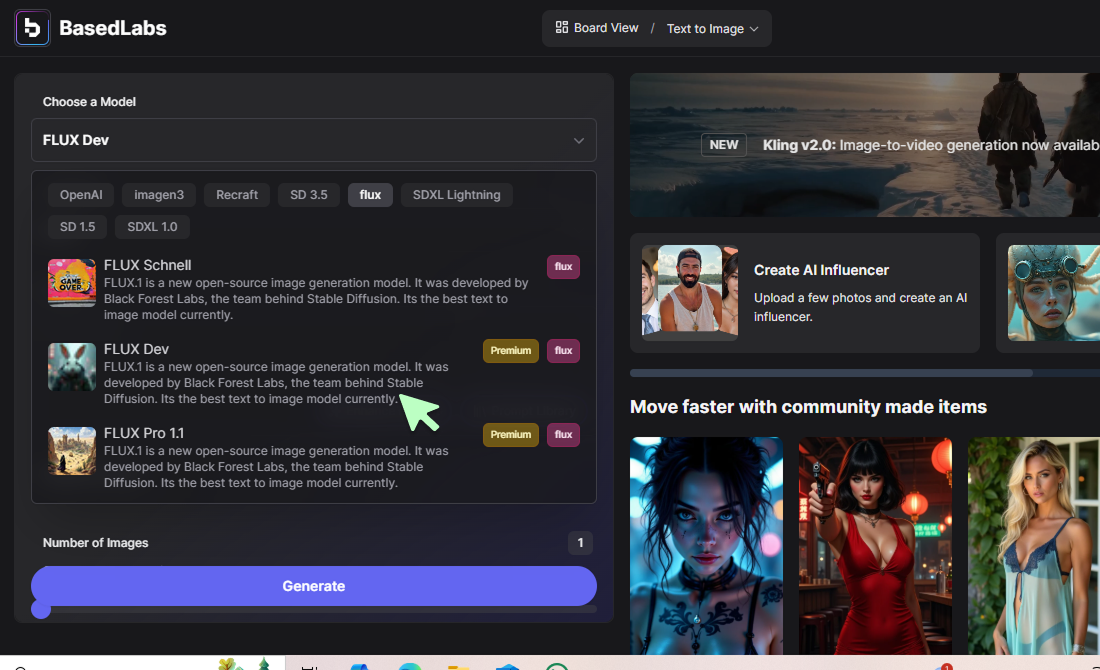Viewport: 1100px width, 670px height.
Task: Show the Recraft model tab
Action: tap(237, 195)
